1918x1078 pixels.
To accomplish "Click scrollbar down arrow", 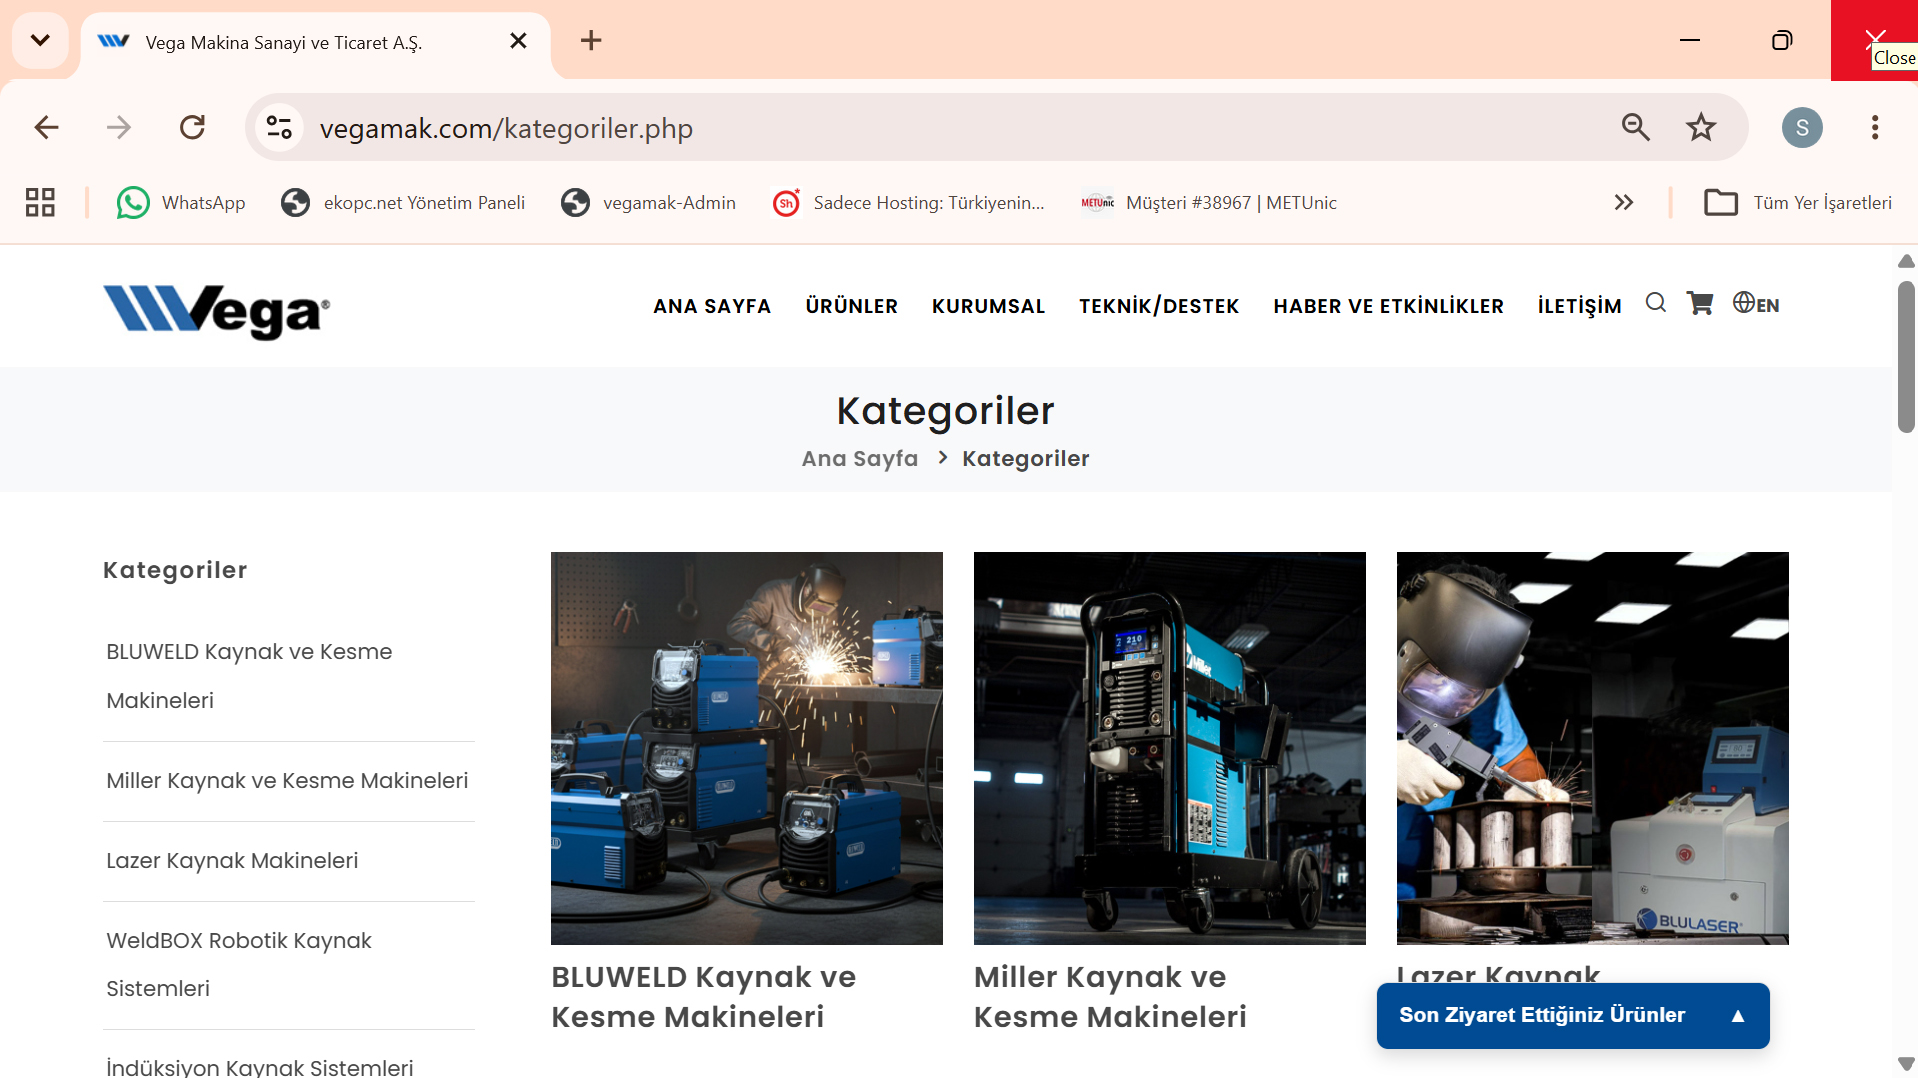I will click(x=1906, y=1064).
